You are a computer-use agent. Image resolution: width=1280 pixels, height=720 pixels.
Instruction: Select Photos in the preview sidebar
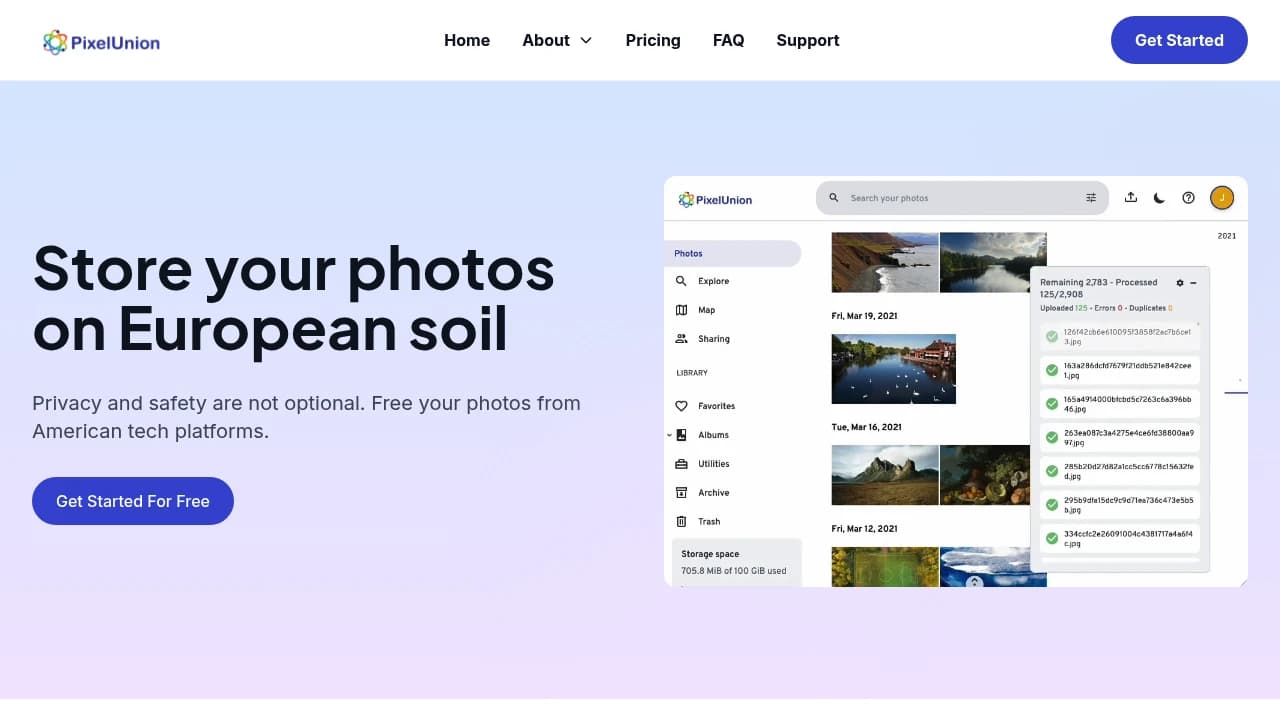pyautogui.click(x=732, y=253)
